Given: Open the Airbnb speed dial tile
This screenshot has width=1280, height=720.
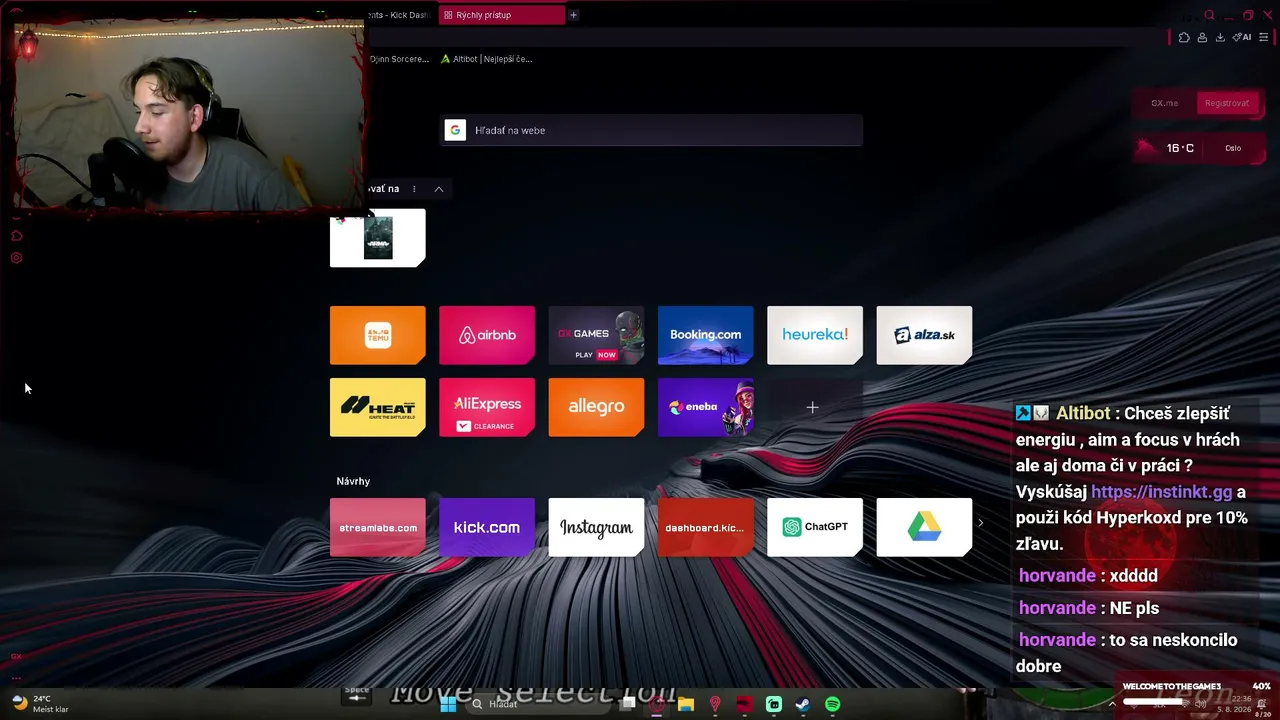Looking at the screenshot, I should point(487,335).
